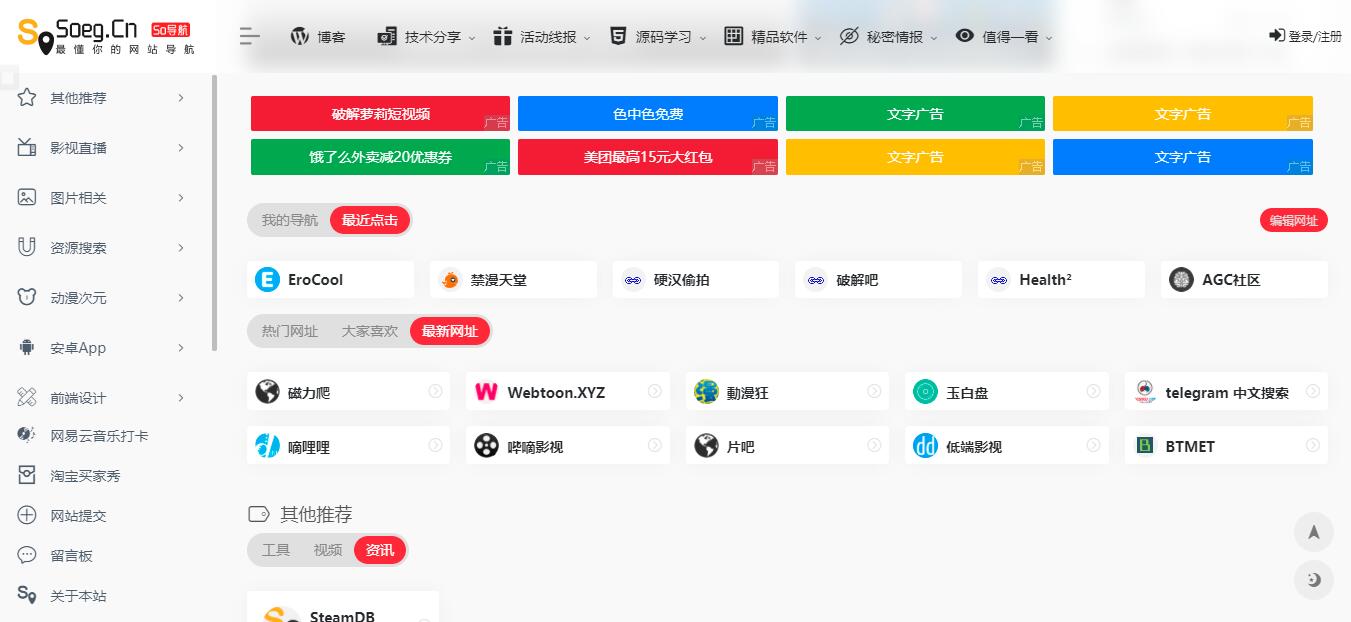Click the 编辑网址 button
This screenshot has width=1351, height=622.
click(x=1294, y=220)
